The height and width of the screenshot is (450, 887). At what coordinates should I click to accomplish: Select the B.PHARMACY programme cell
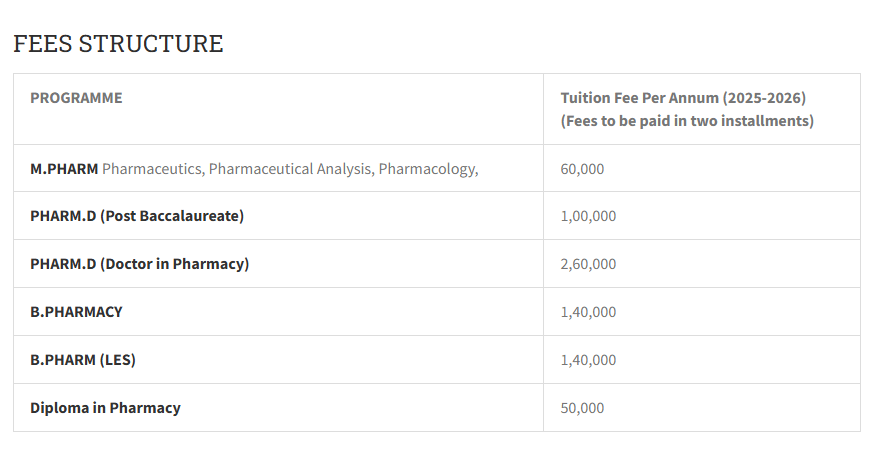click(x=76, y=312)
